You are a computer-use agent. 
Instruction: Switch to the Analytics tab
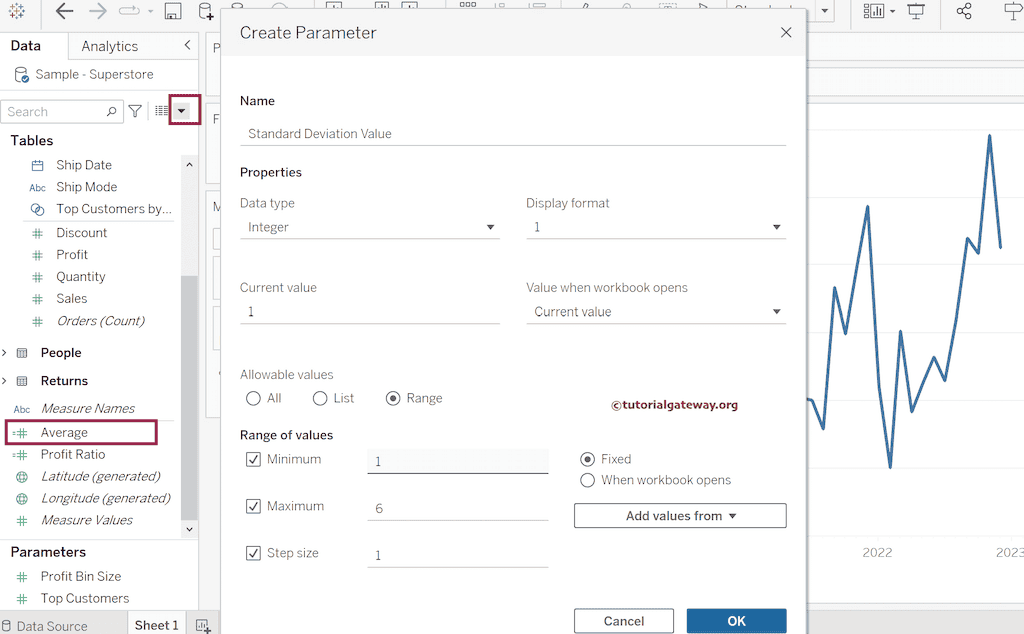(x=110, y=46)
